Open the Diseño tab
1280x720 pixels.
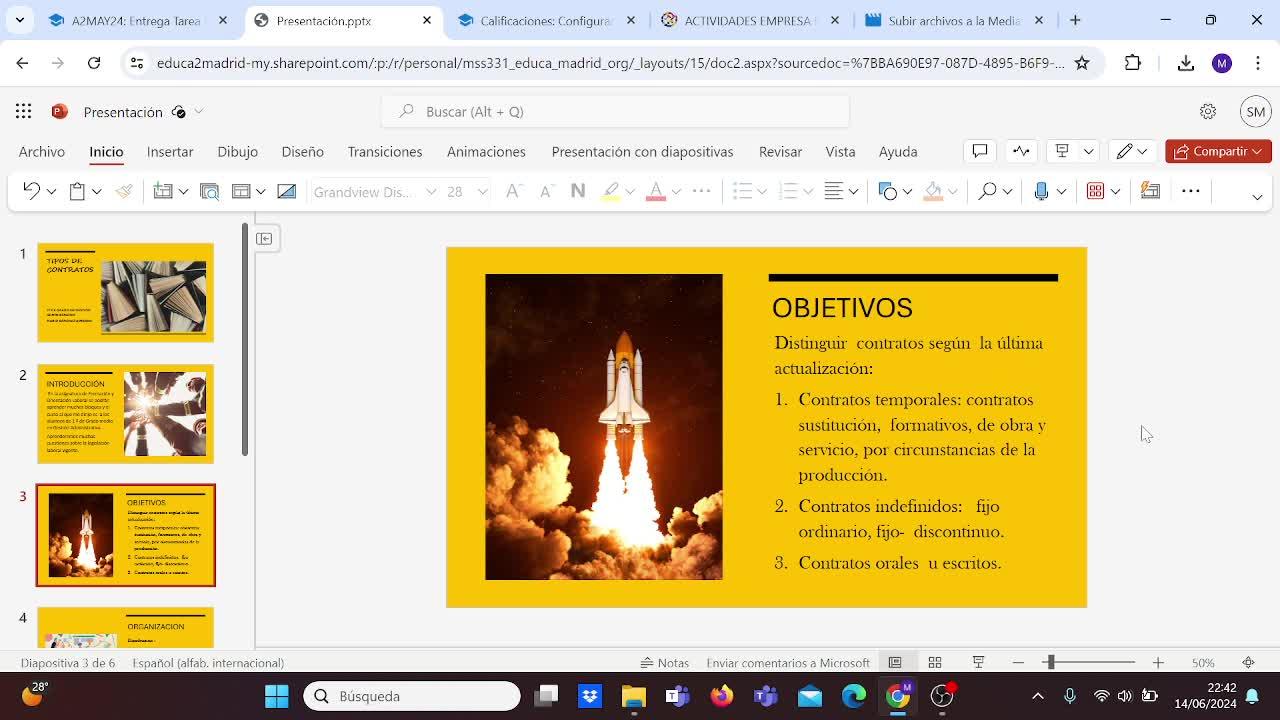point(302,151)
